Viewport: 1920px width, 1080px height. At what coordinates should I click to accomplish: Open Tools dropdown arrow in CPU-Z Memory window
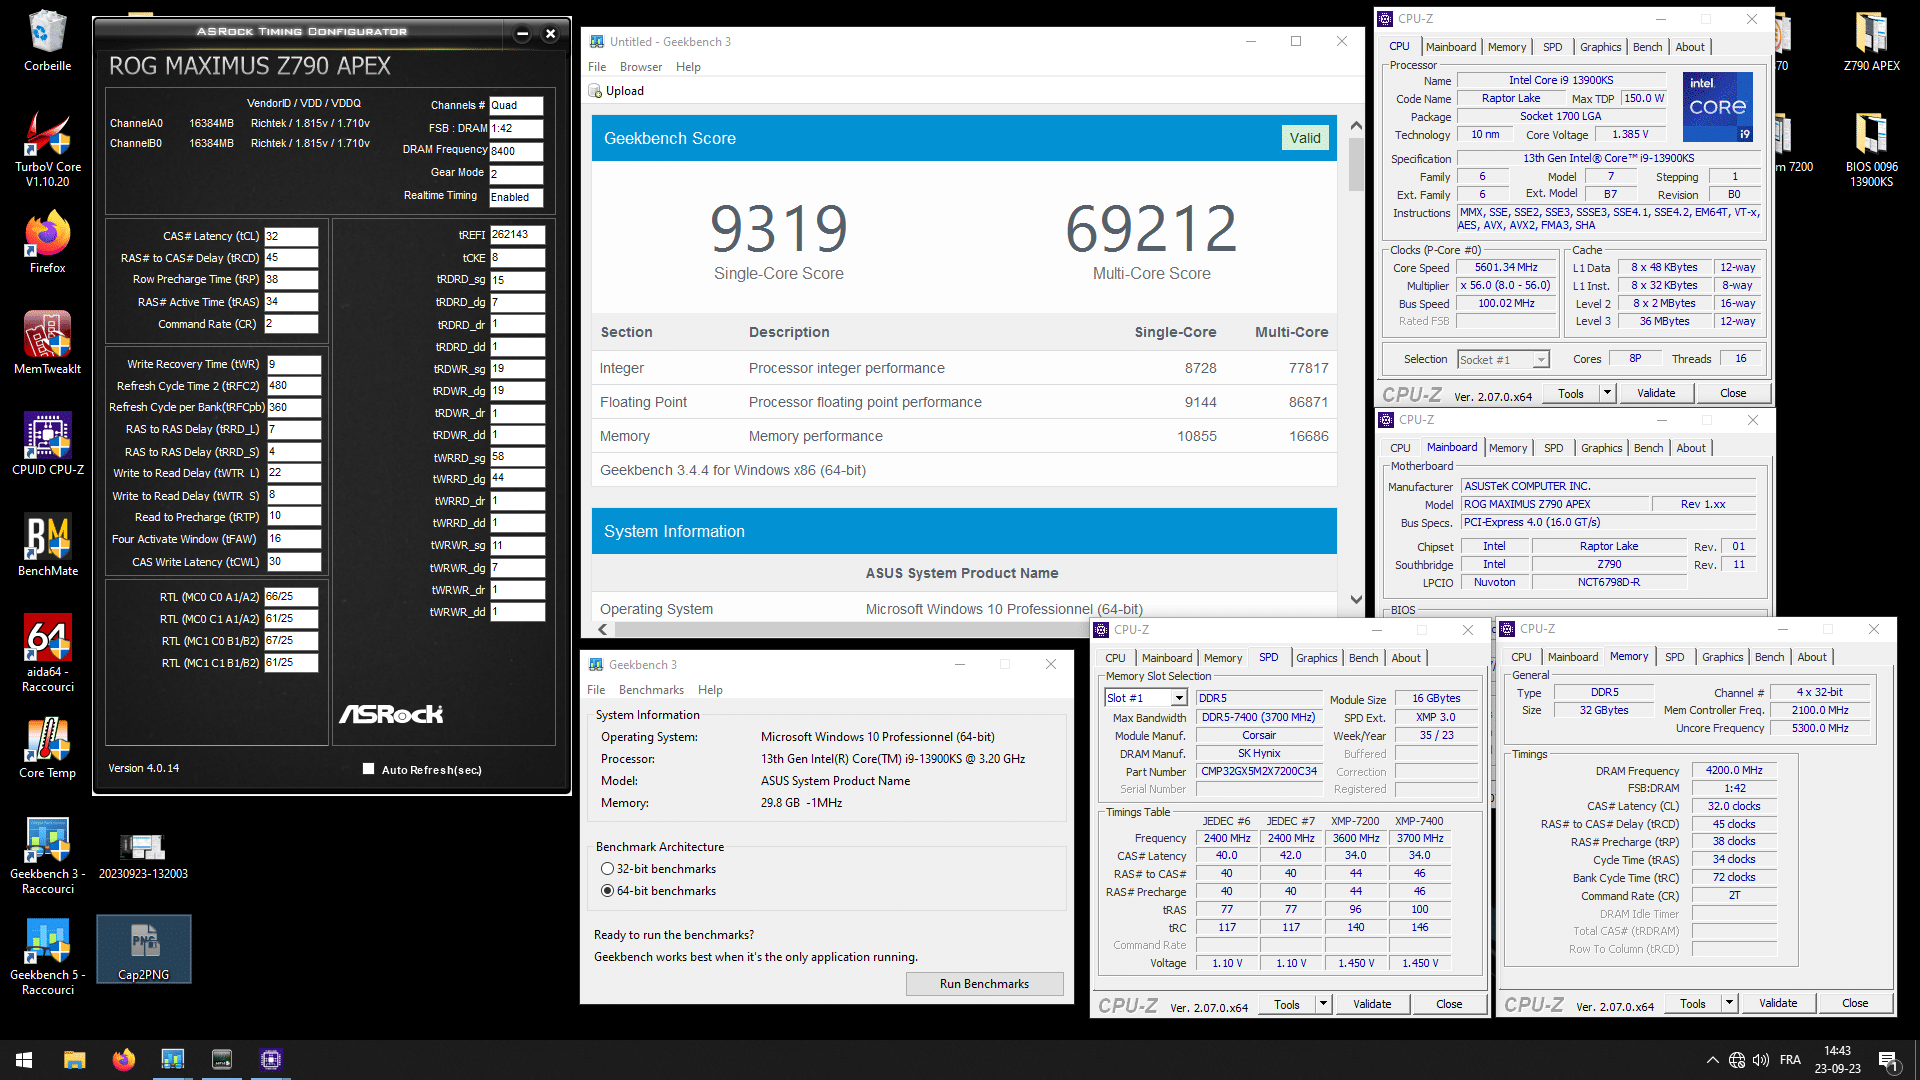click(x=1729, y=1003)
